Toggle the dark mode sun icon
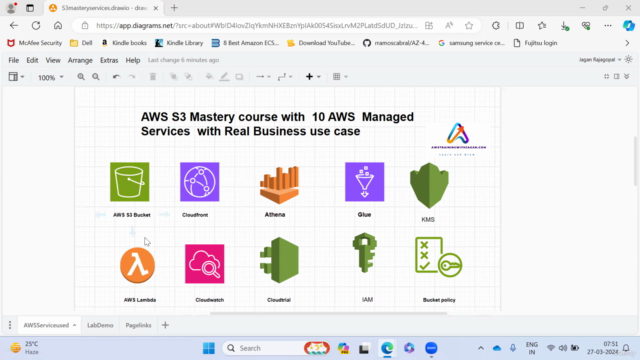This screenshot has width=640, height=360. click(629, 60)
